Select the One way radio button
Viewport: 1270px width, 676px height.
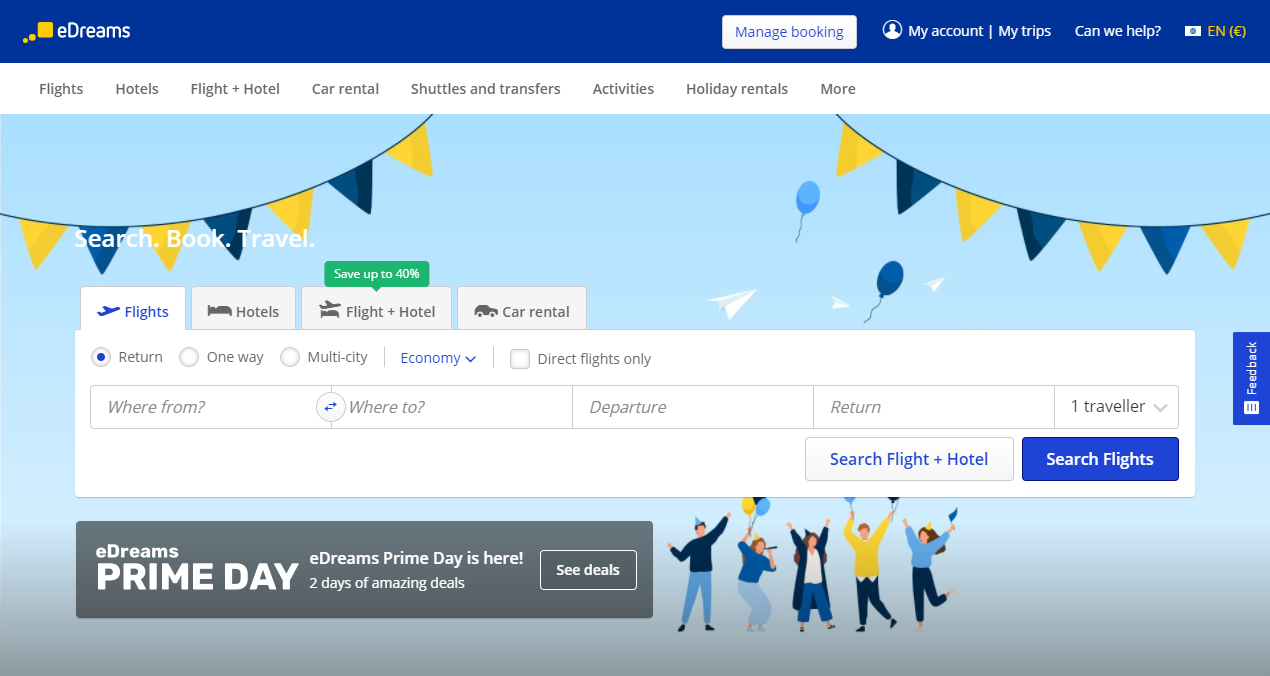click(x=189, y=357)
